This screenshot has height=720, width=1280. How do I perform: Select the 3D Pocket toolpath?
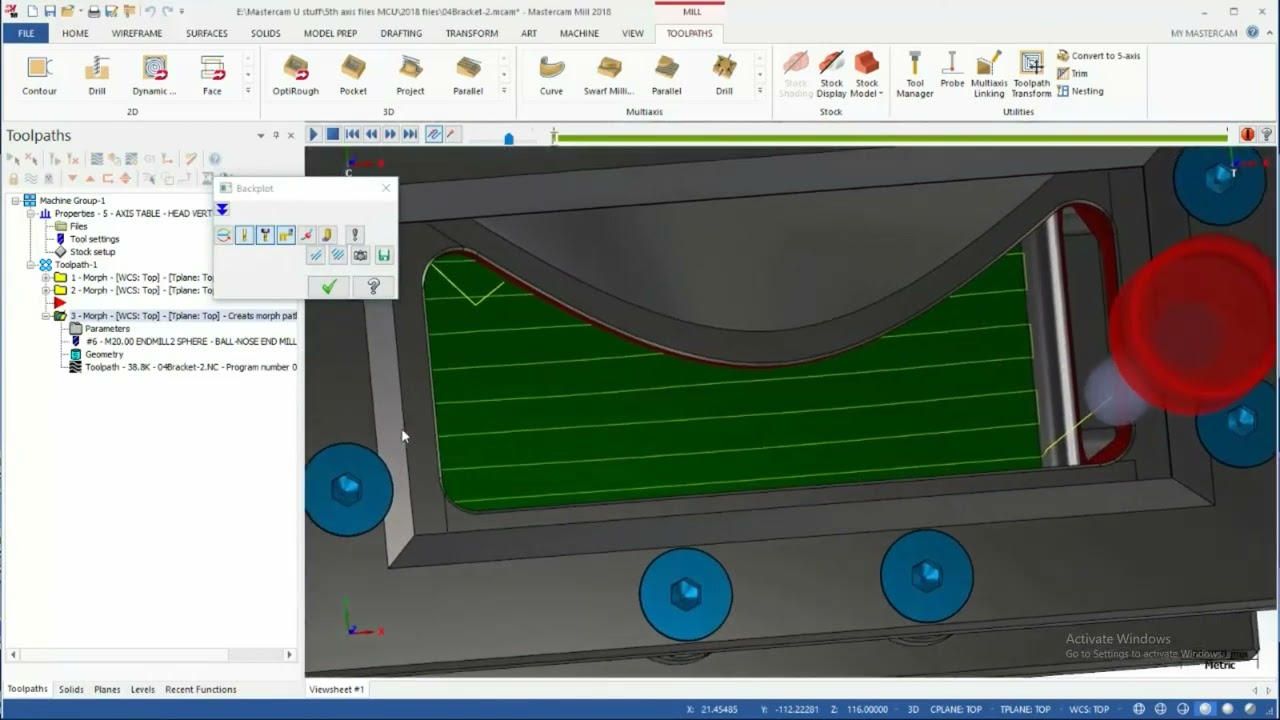point(353,76)
